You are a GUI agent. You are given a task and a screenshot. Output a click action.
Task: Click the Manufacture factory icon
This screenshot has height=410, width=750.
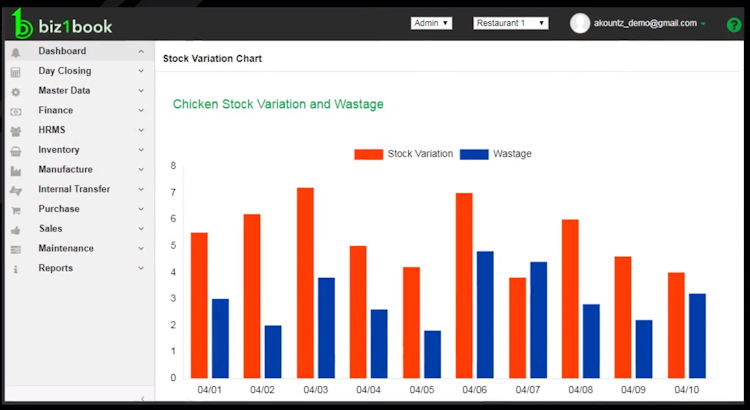click(x=16, y=171)
